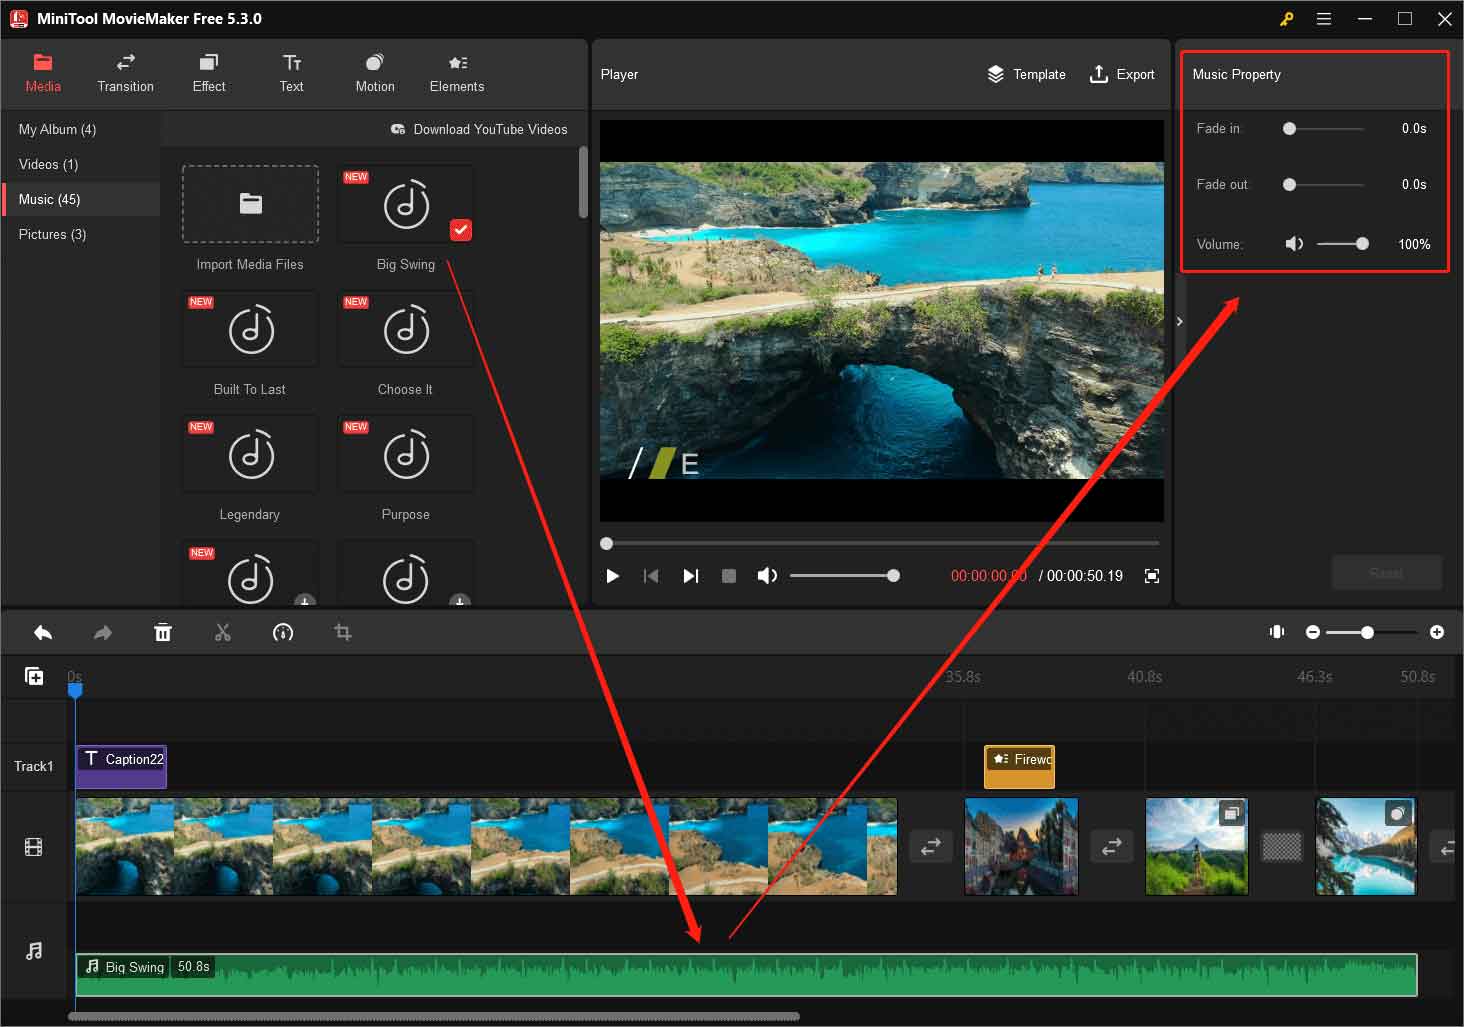
Task: Delete the selected clip with trash icon
Action: click(x=163, y=632)
